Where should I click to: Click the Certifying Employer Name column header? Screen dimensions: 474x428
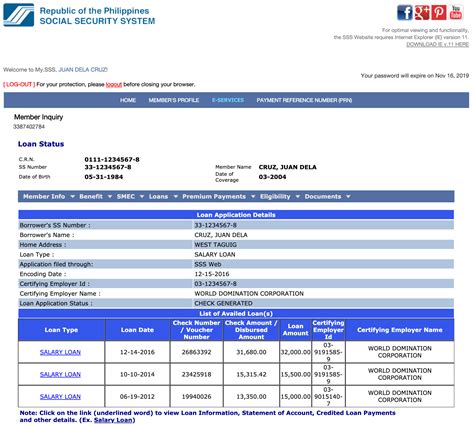[x=400, y=330]
